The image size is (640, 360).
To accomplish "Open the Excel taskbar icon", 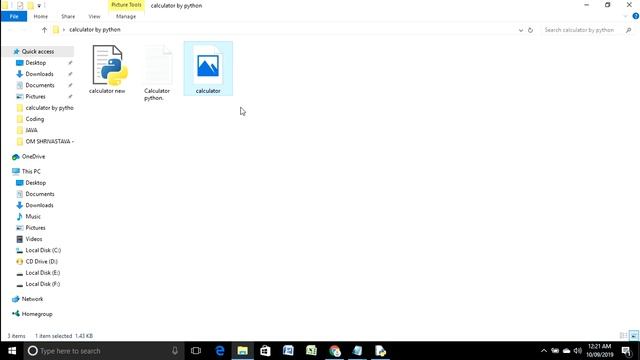I will pyautogui.click(x=311, y=351).
